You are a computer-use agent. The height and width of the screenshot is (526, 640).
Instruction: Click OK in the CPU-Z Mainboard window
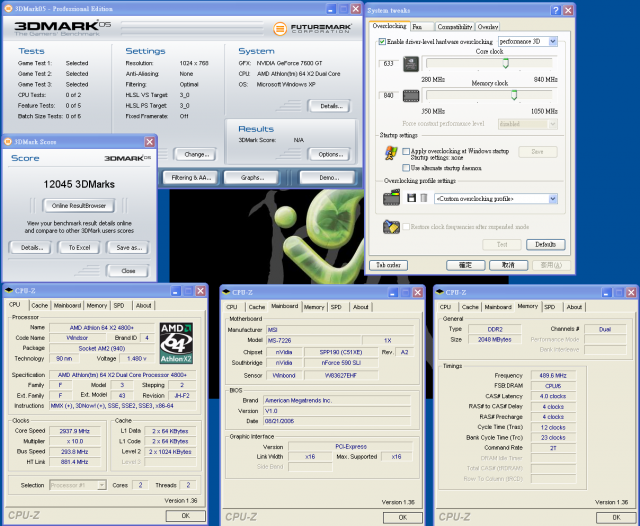tap(402, 517)
